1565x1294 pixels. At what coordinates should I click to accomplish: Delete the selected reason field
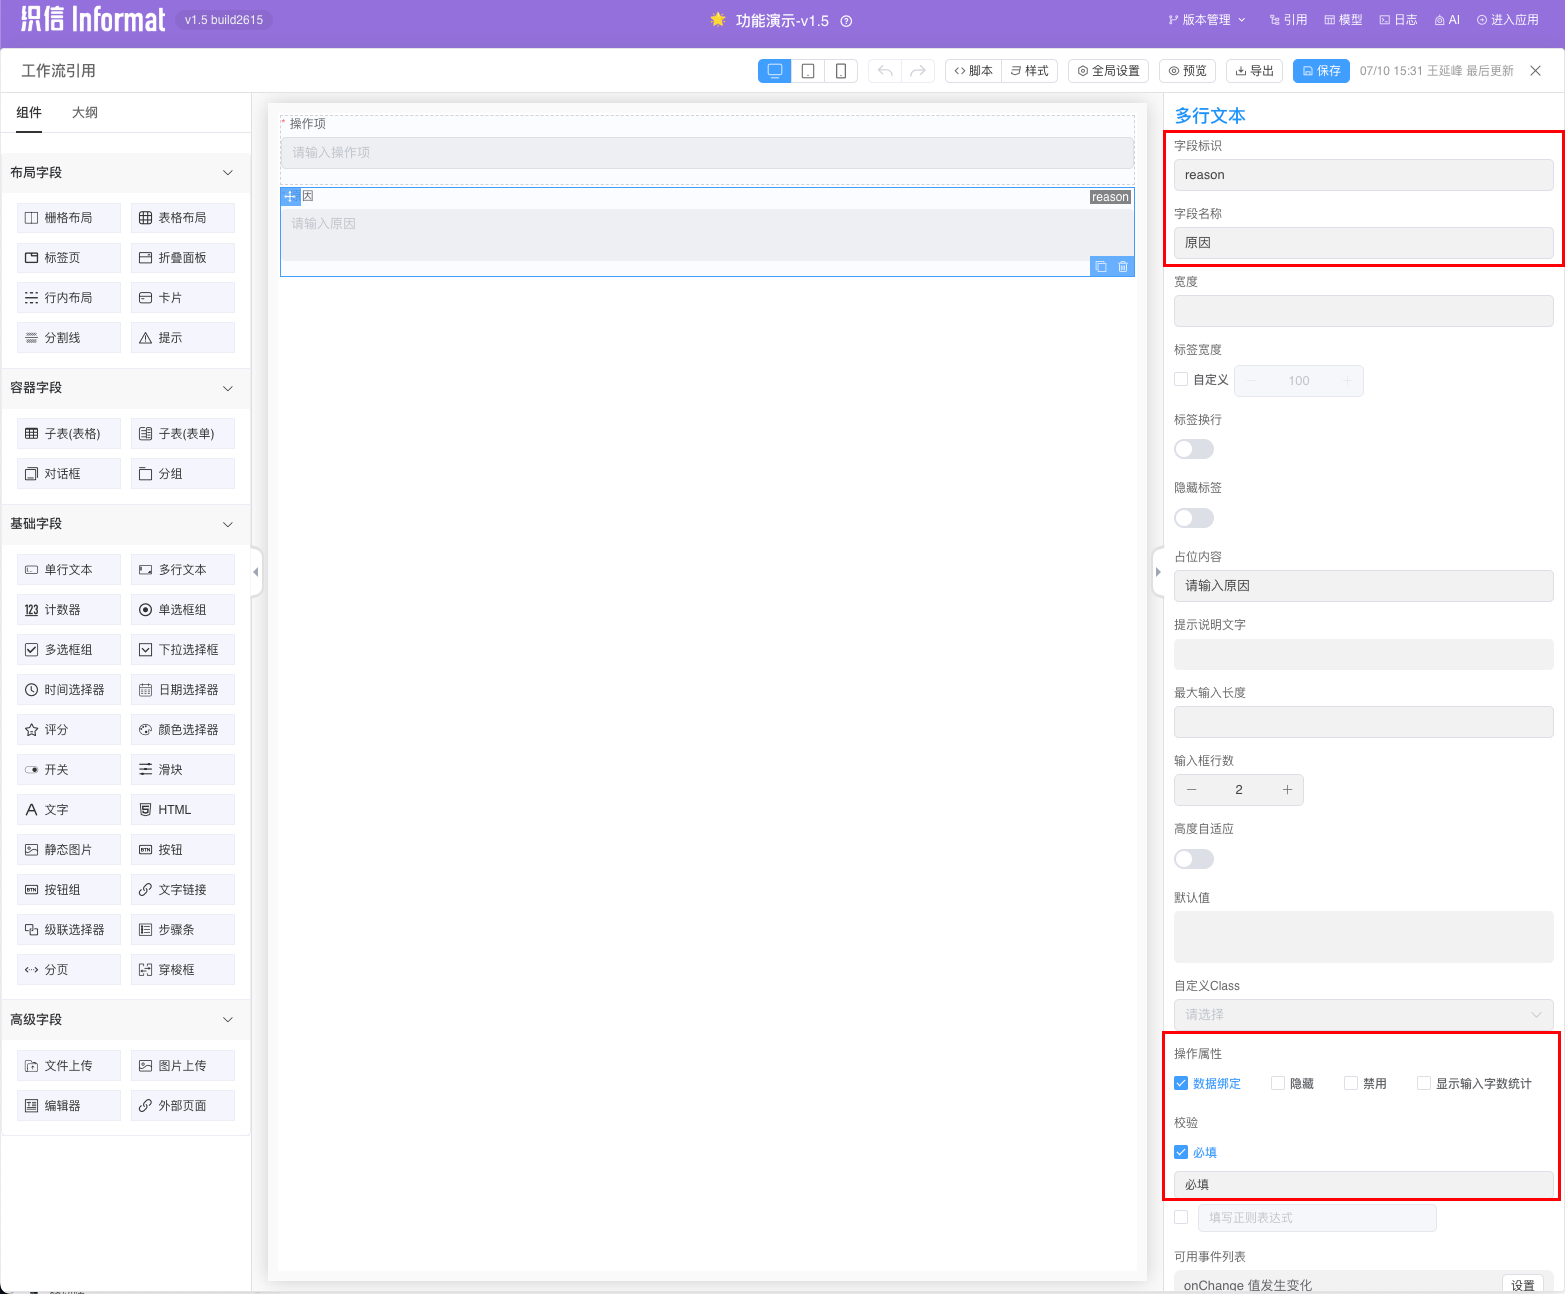click(1123, 267)
